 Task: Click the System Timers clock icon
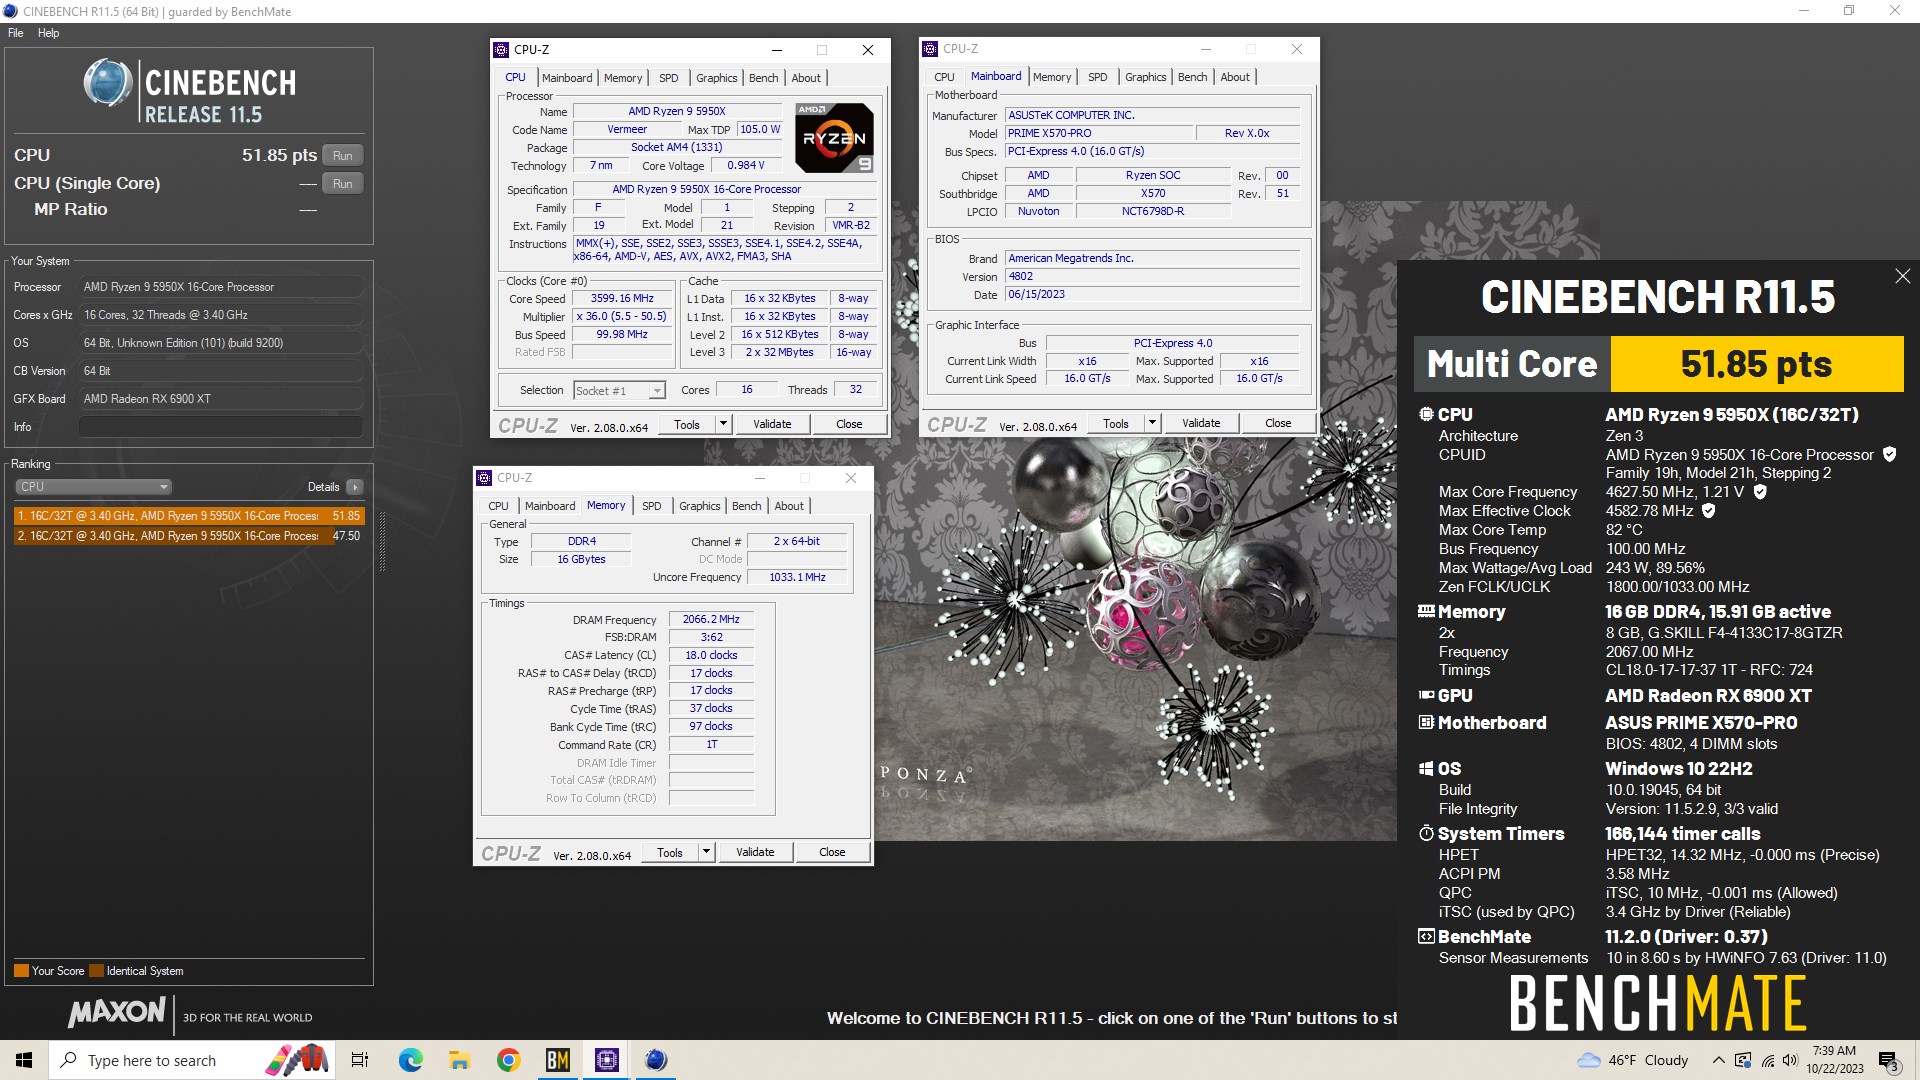(1426, 833)
